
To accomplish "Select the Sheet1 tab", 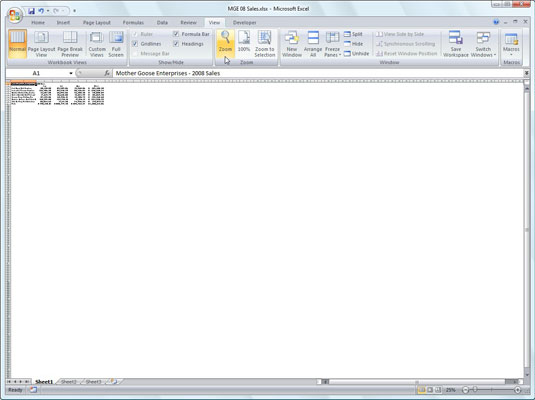I will 44,382.
